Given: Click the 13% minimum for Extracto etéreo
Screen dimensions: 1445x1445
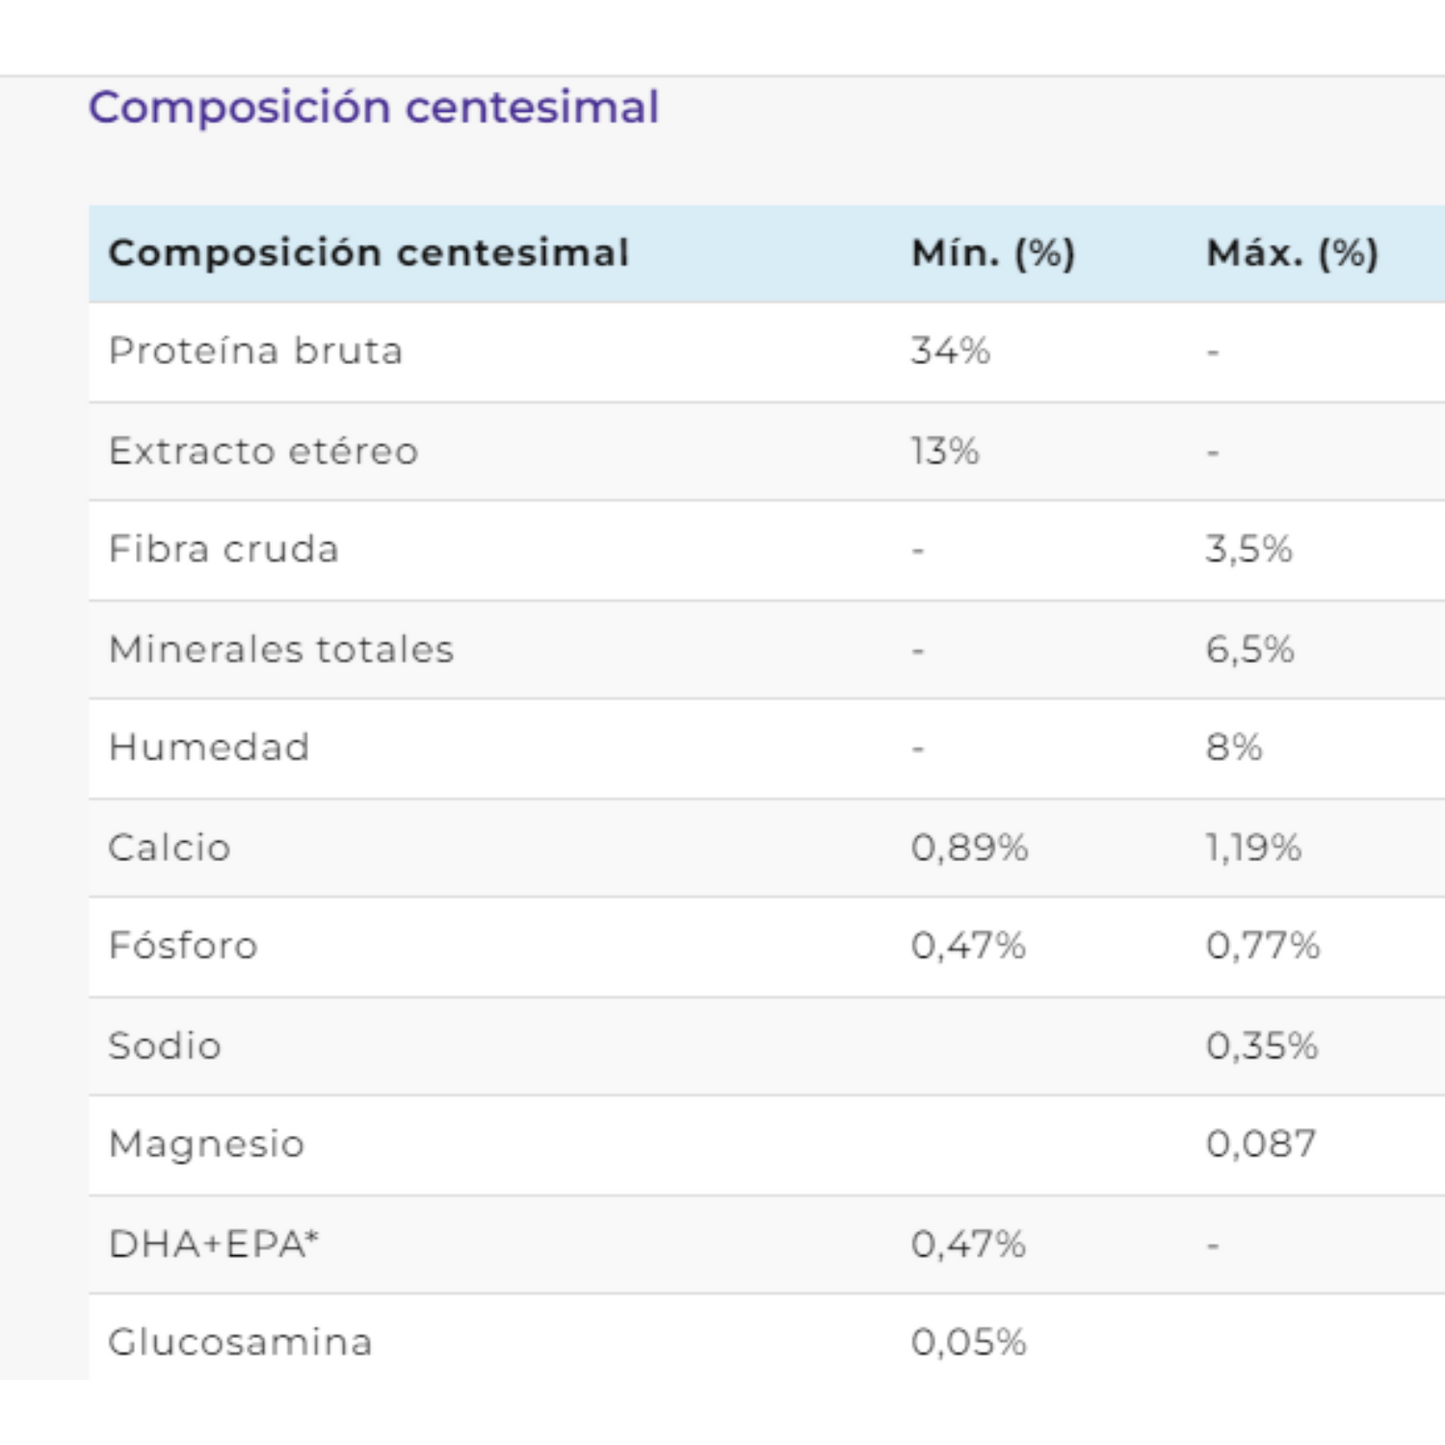Looking at the screenshot, I should pyautogui.click(x=945, y=451).
